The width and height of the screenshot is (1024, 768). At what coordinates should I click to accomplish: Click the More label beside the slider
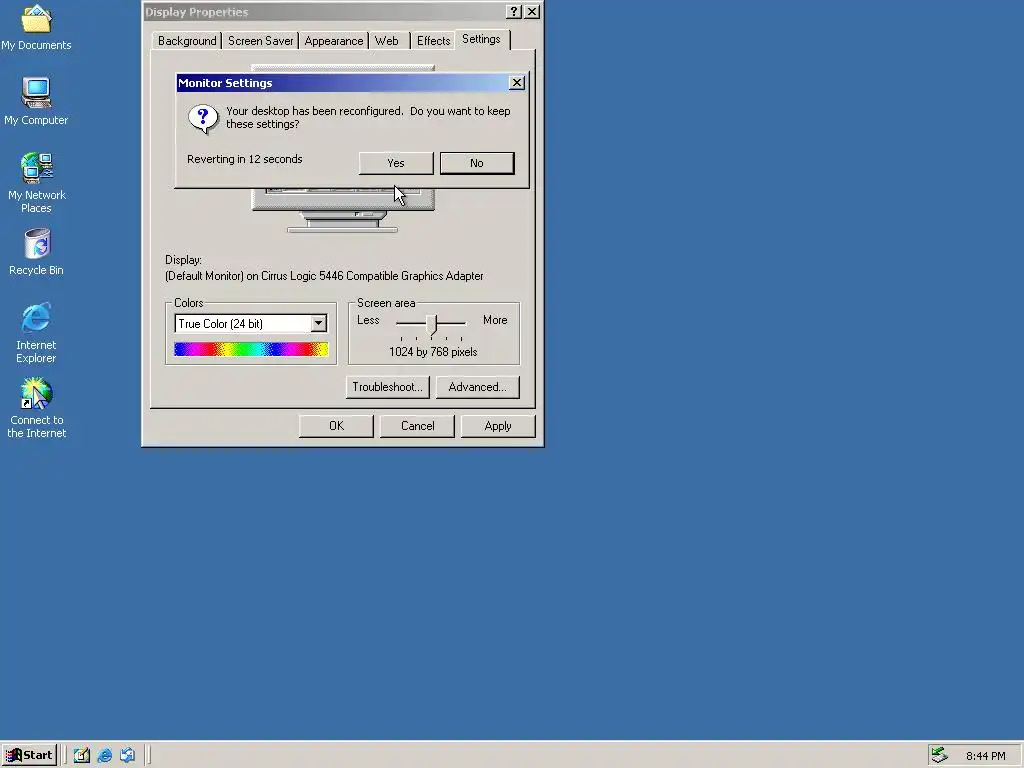click(495, 320)
